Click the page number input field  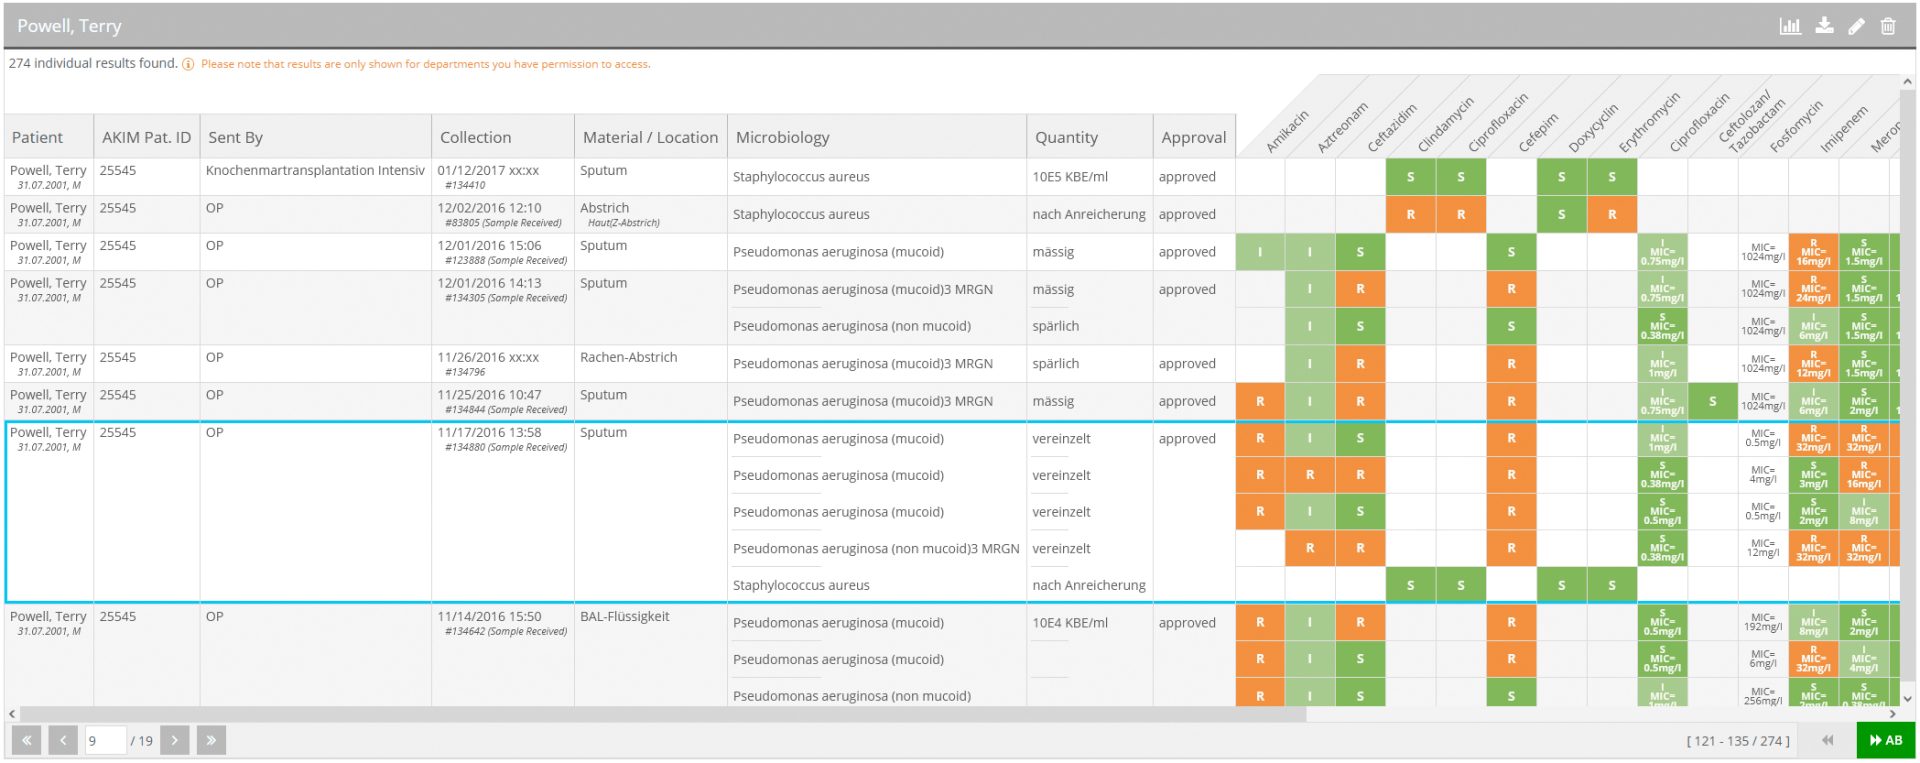pyautogui.click(x=105, y=740)
